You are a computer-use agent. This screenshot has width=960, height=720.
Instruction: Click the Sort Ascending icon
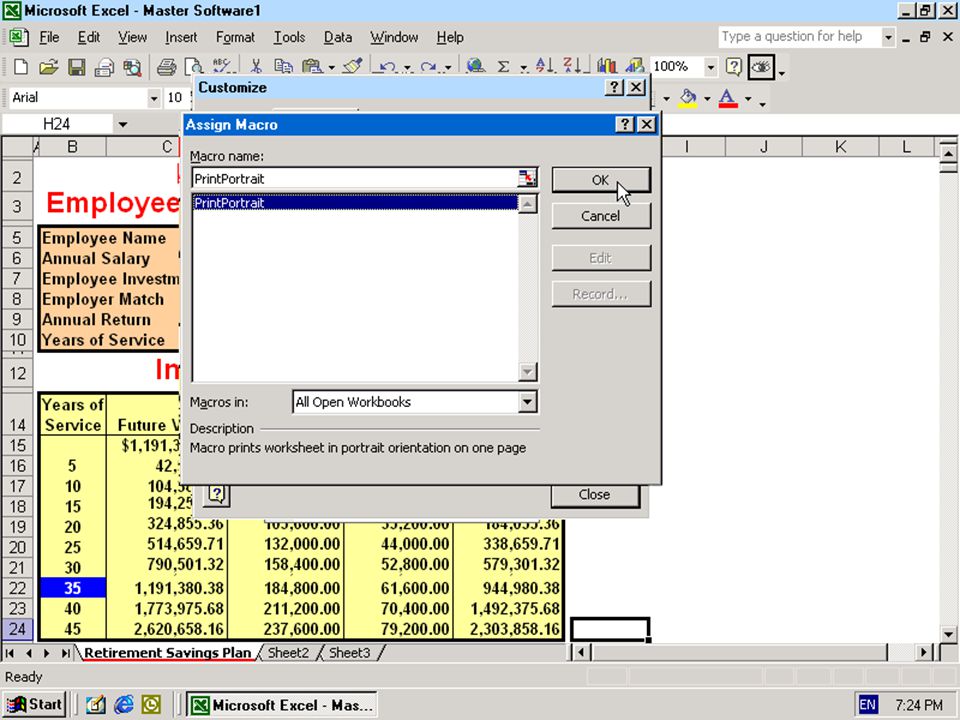(x=544, y=66)
